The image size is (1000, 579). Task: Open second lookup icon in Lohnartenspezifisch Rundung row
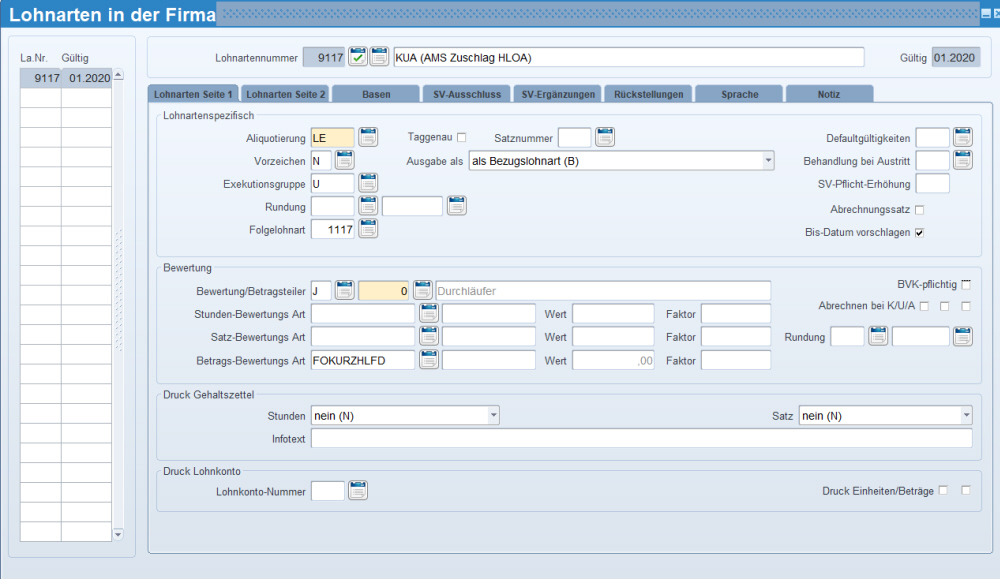(x=457, y=206)
